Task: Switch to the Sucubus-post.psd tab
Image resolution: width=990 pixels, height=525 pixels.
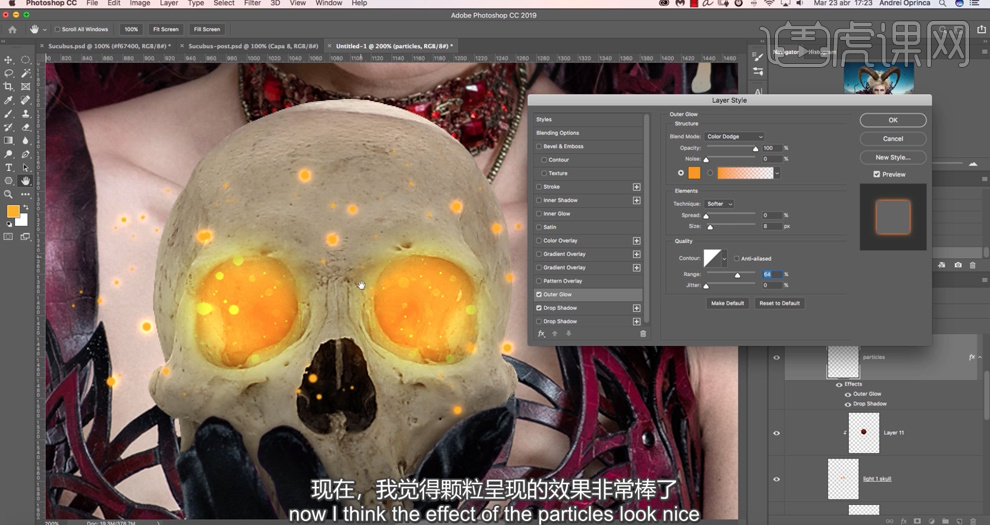Action: (252, 46)
